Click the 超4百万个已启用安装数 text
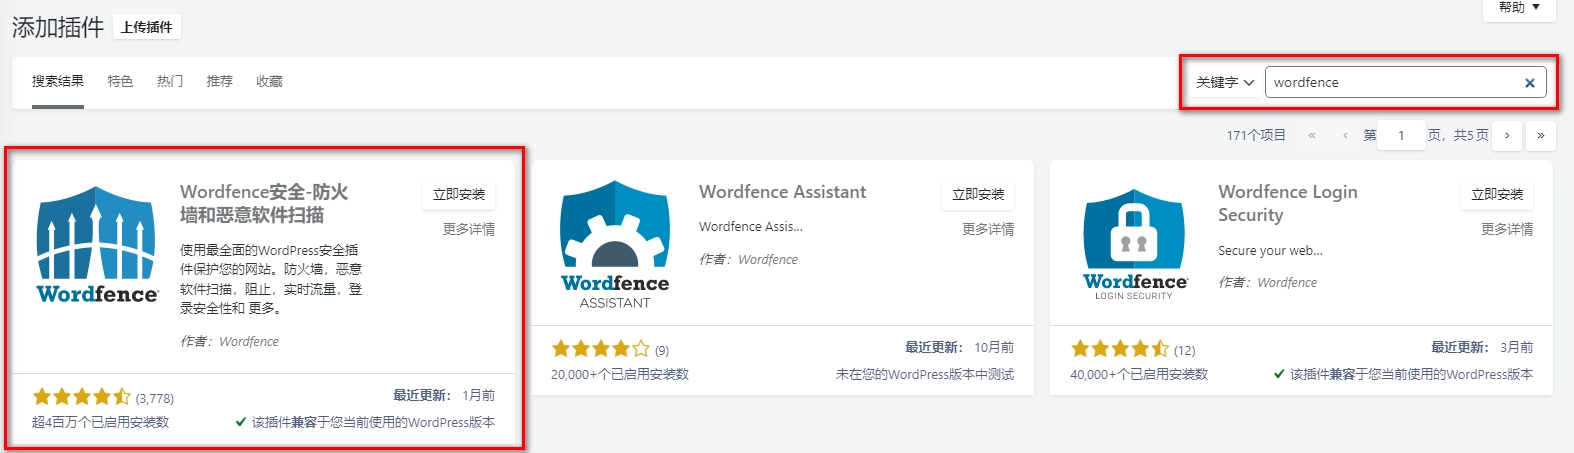Screen dimensions: 1574x453 click(101, 423)
